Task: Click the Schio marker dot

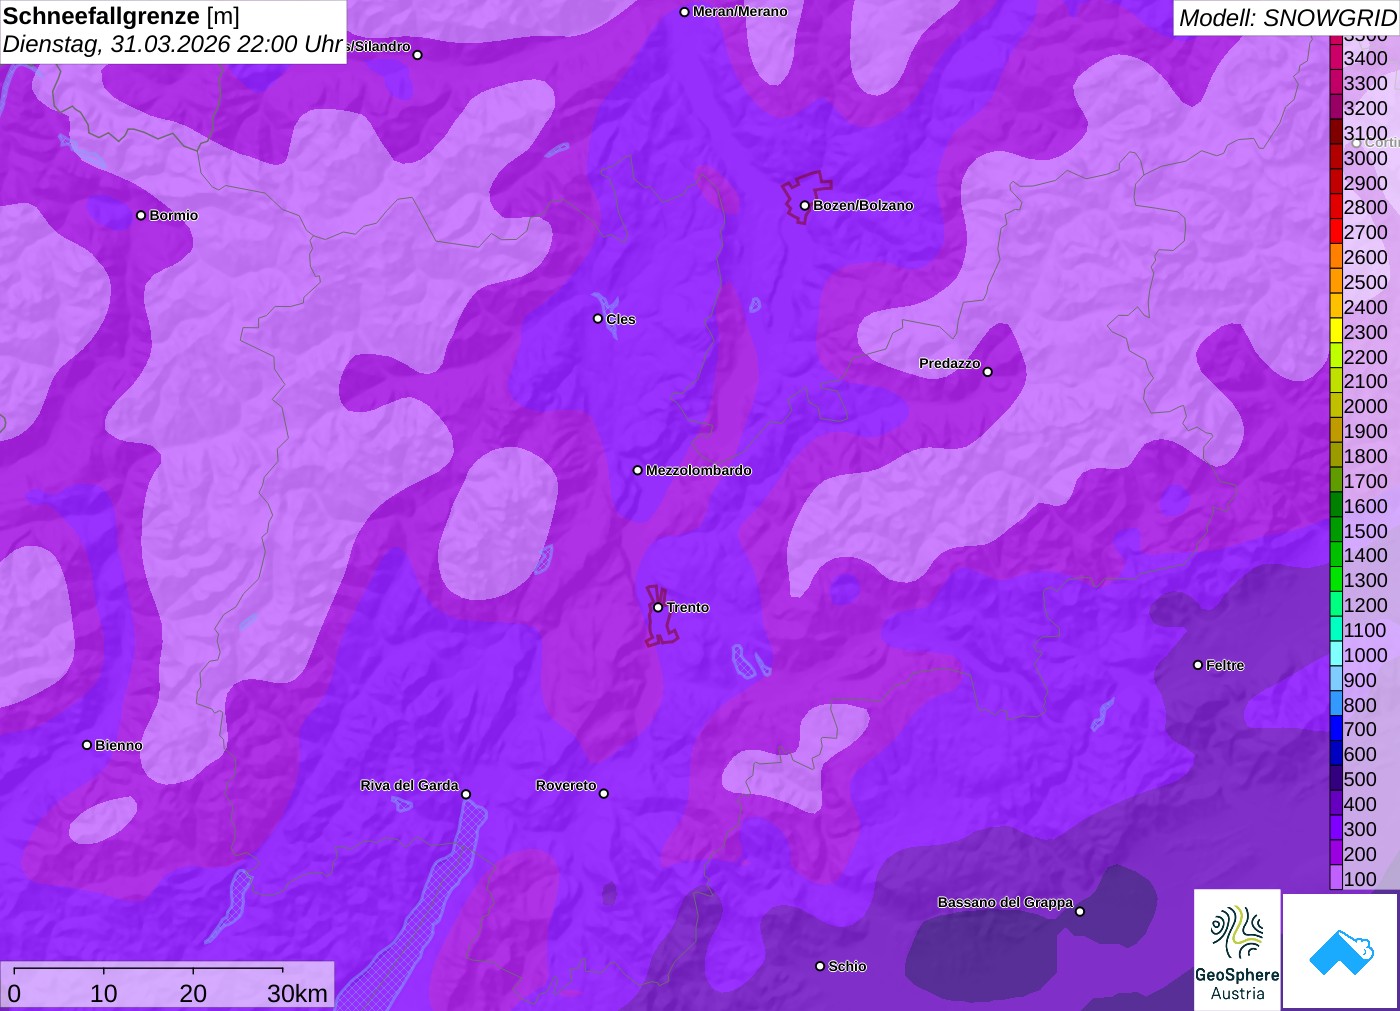Action: click(820, 966)
